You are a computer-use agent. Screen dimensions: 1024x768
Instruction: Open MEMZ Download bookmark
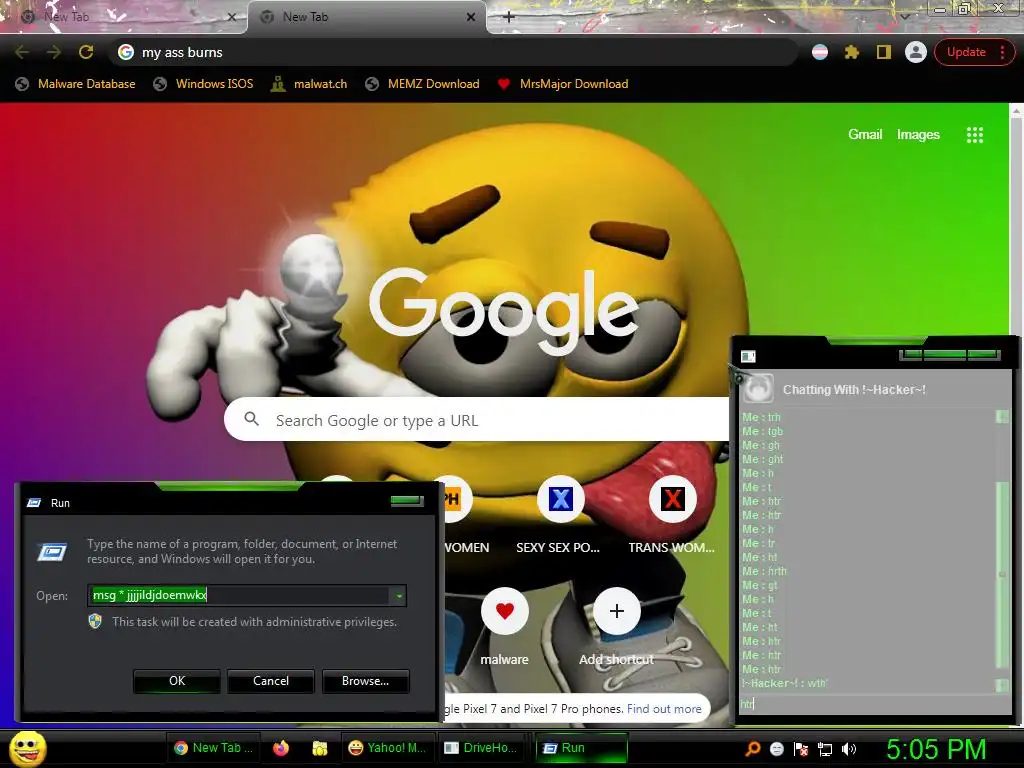(x=423, y=84)
